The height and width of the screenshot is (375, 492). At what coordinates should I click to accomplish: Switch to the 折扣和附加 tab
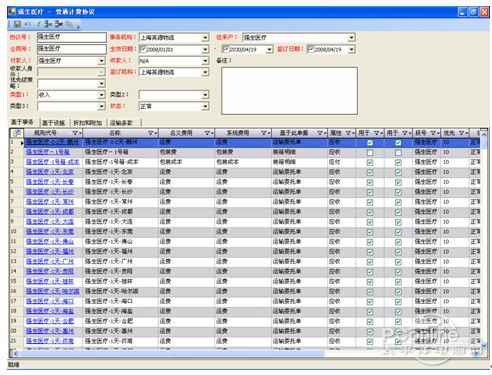[x=88, y=123]
